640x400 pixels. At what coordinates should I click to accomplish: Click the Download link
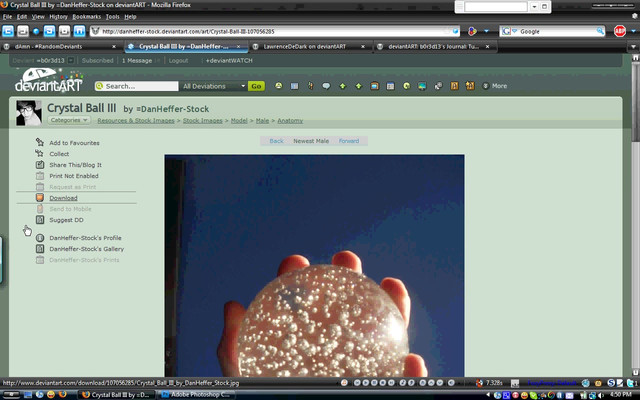(x=63, y=198)
